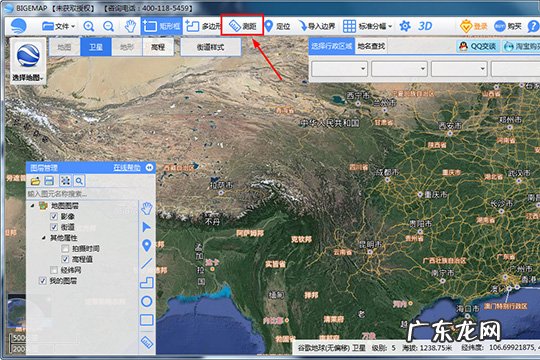
Task: Open the 选择地图 map source selector
Action: (x=28, y=62)
